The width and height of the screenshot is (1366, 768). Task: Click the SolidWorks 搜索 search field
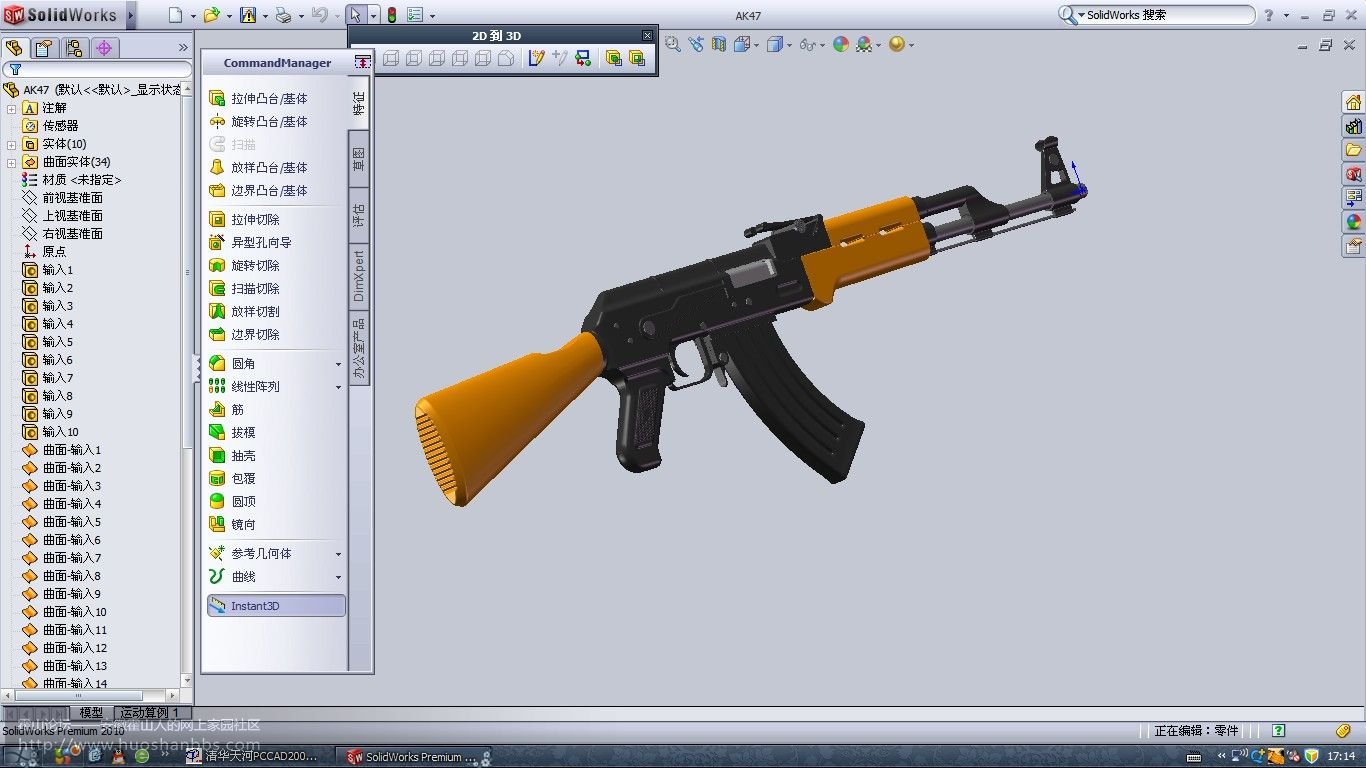pos(1165,15)
